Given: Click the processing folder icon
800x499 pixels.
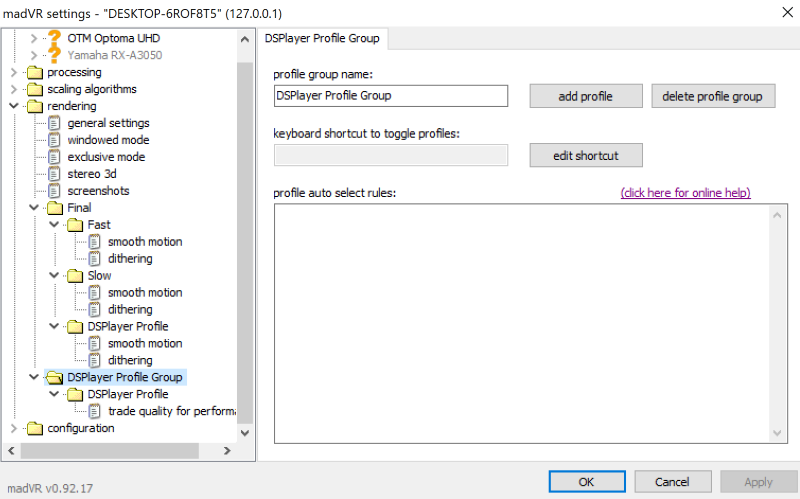Looking at the screenshot, I should coord(35,72).
